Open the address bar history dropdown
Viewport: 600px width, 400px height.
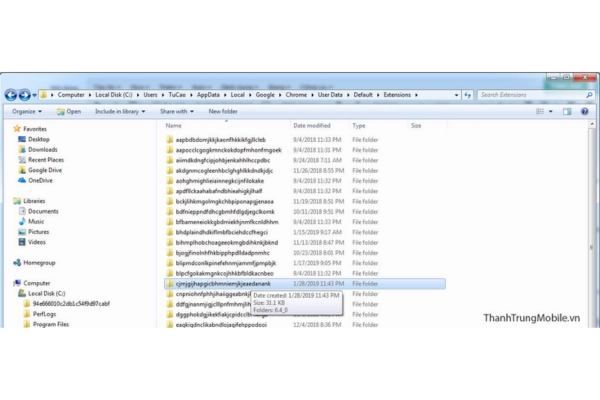(457, 95)
